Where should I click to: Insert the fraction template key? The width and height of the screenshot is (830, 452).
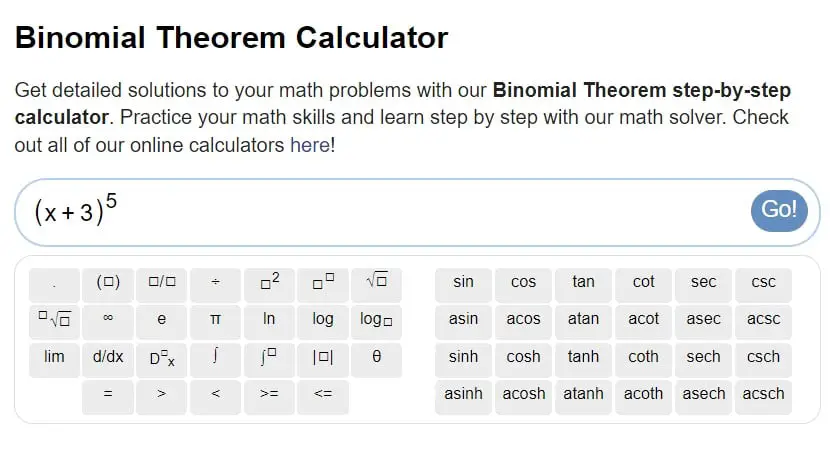[x=161, y=282]
